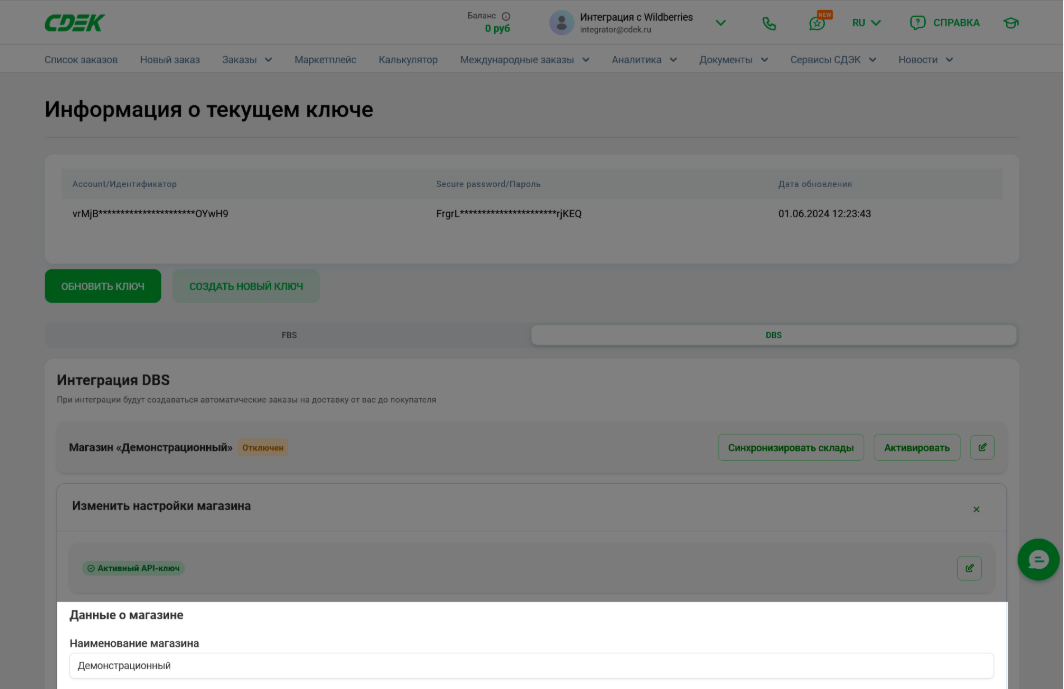Click the CDEK logo
Image resolution: width=1064 pixels, height=689 pixels.
[x=74, y=23]
